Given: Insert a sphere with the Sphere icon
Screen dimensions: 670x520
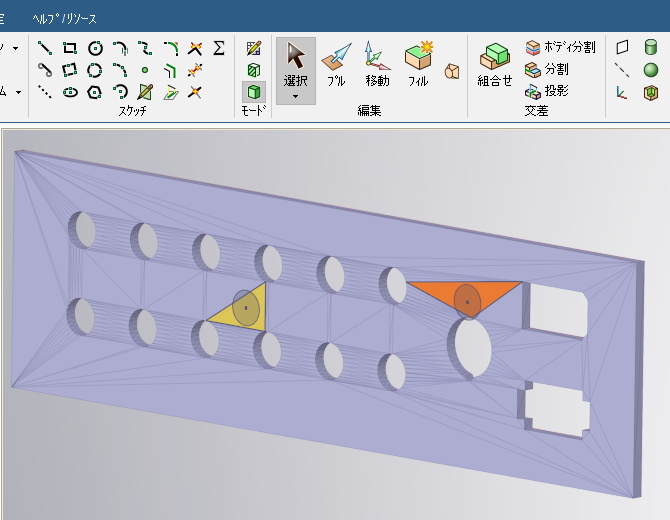Looking at the screenshot, I should coord(650,70).
